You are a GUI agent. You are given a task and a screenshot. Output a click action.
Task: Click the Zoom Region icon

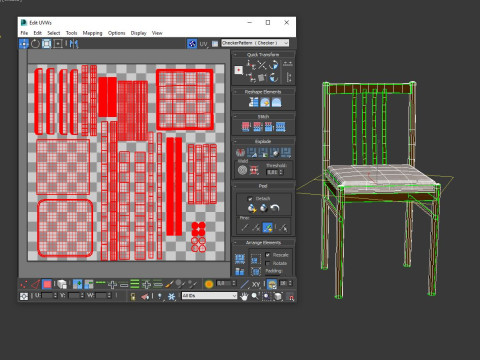click(267, 296)
